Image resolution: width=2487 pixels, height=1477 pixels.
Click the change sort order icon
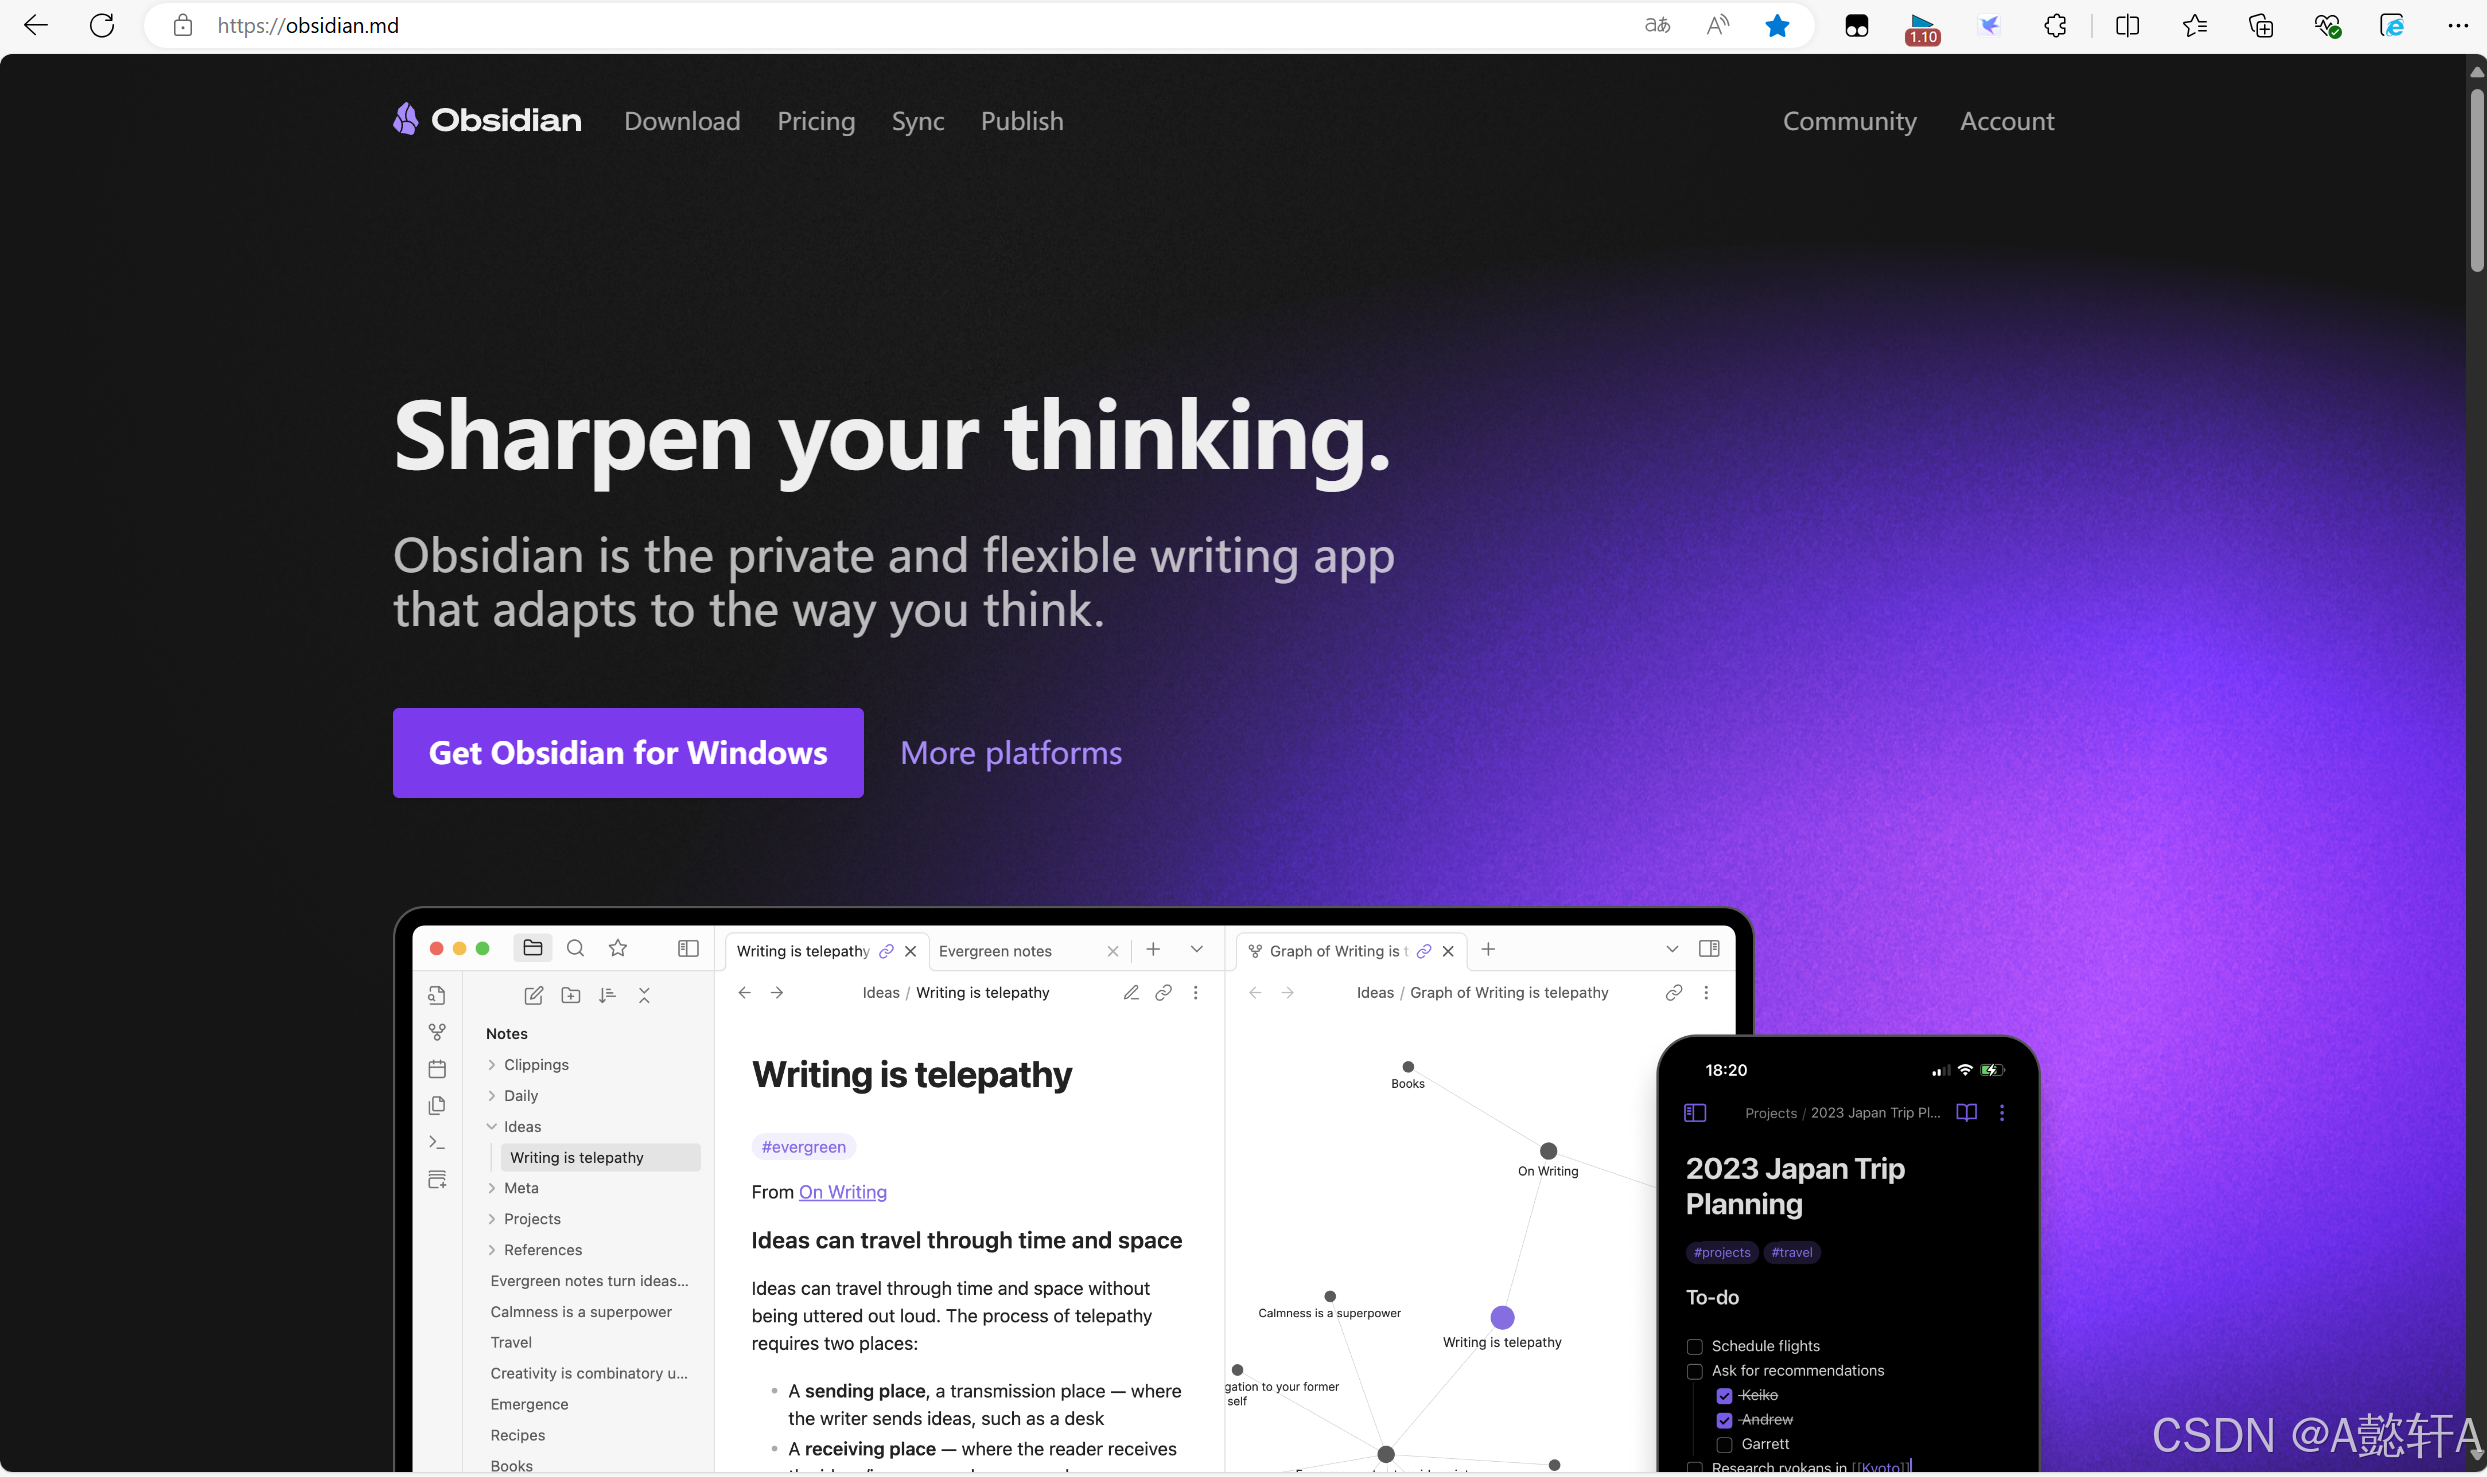607,995
